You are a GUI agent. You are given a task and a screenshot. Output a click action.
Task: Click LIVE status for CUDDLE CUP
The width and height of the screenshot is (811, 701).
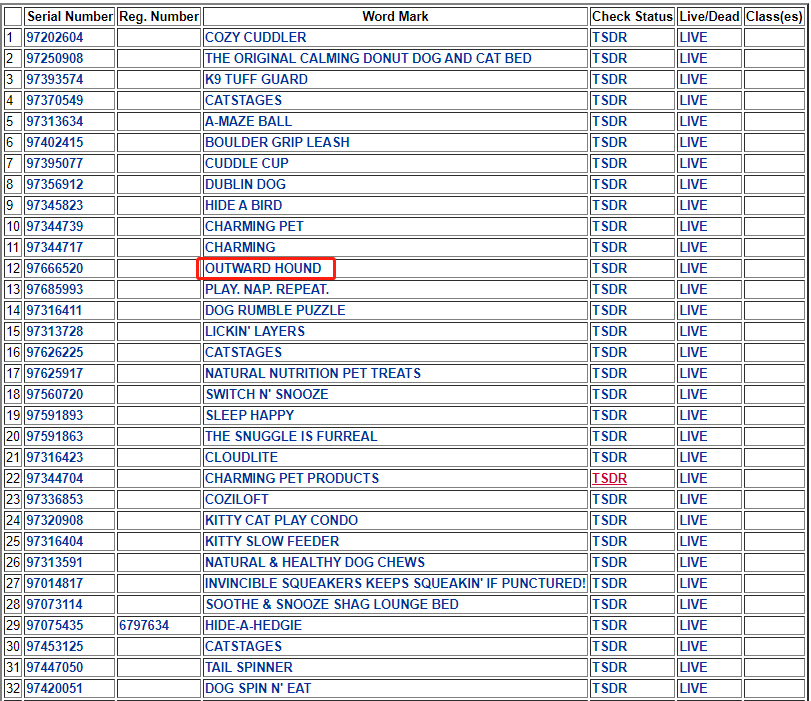pyautogui.click(x=693, y=163)
